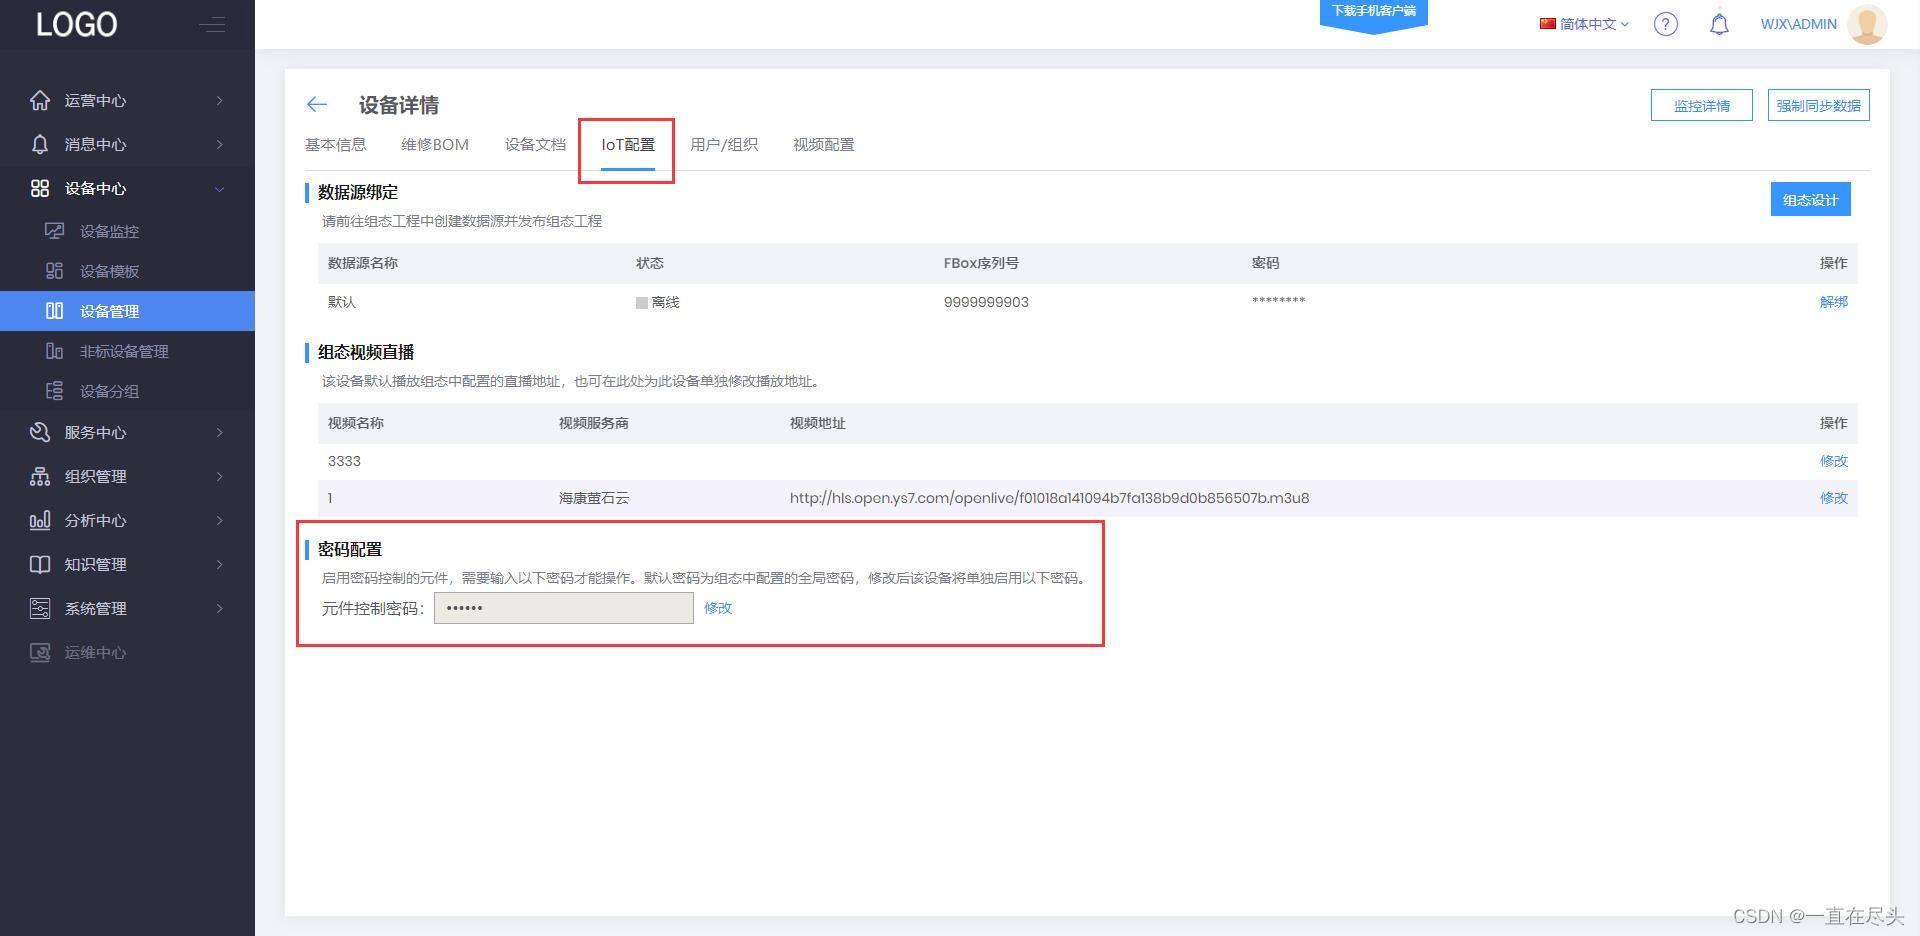Click the bar chart icon beside 分析中心

click(40, 520)
